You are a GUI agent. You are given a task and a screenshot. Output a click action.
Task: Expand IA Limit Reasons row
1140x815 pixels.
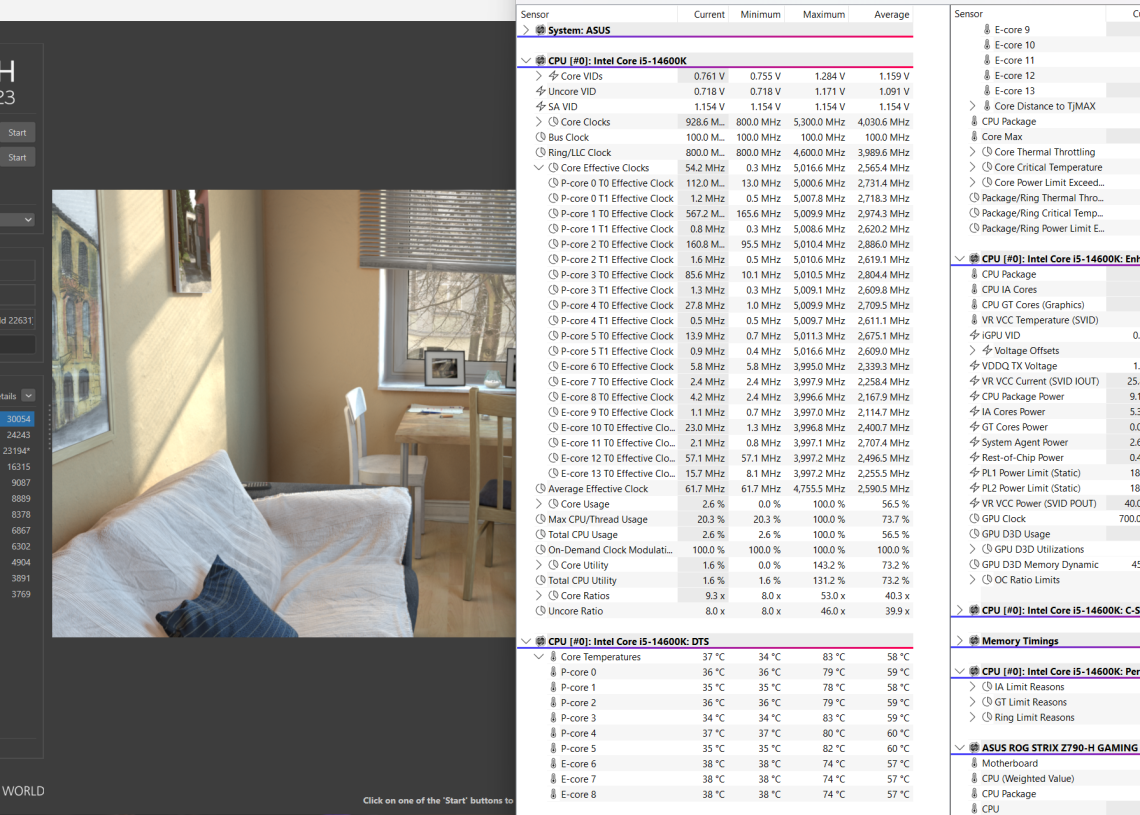pos(973,686)
